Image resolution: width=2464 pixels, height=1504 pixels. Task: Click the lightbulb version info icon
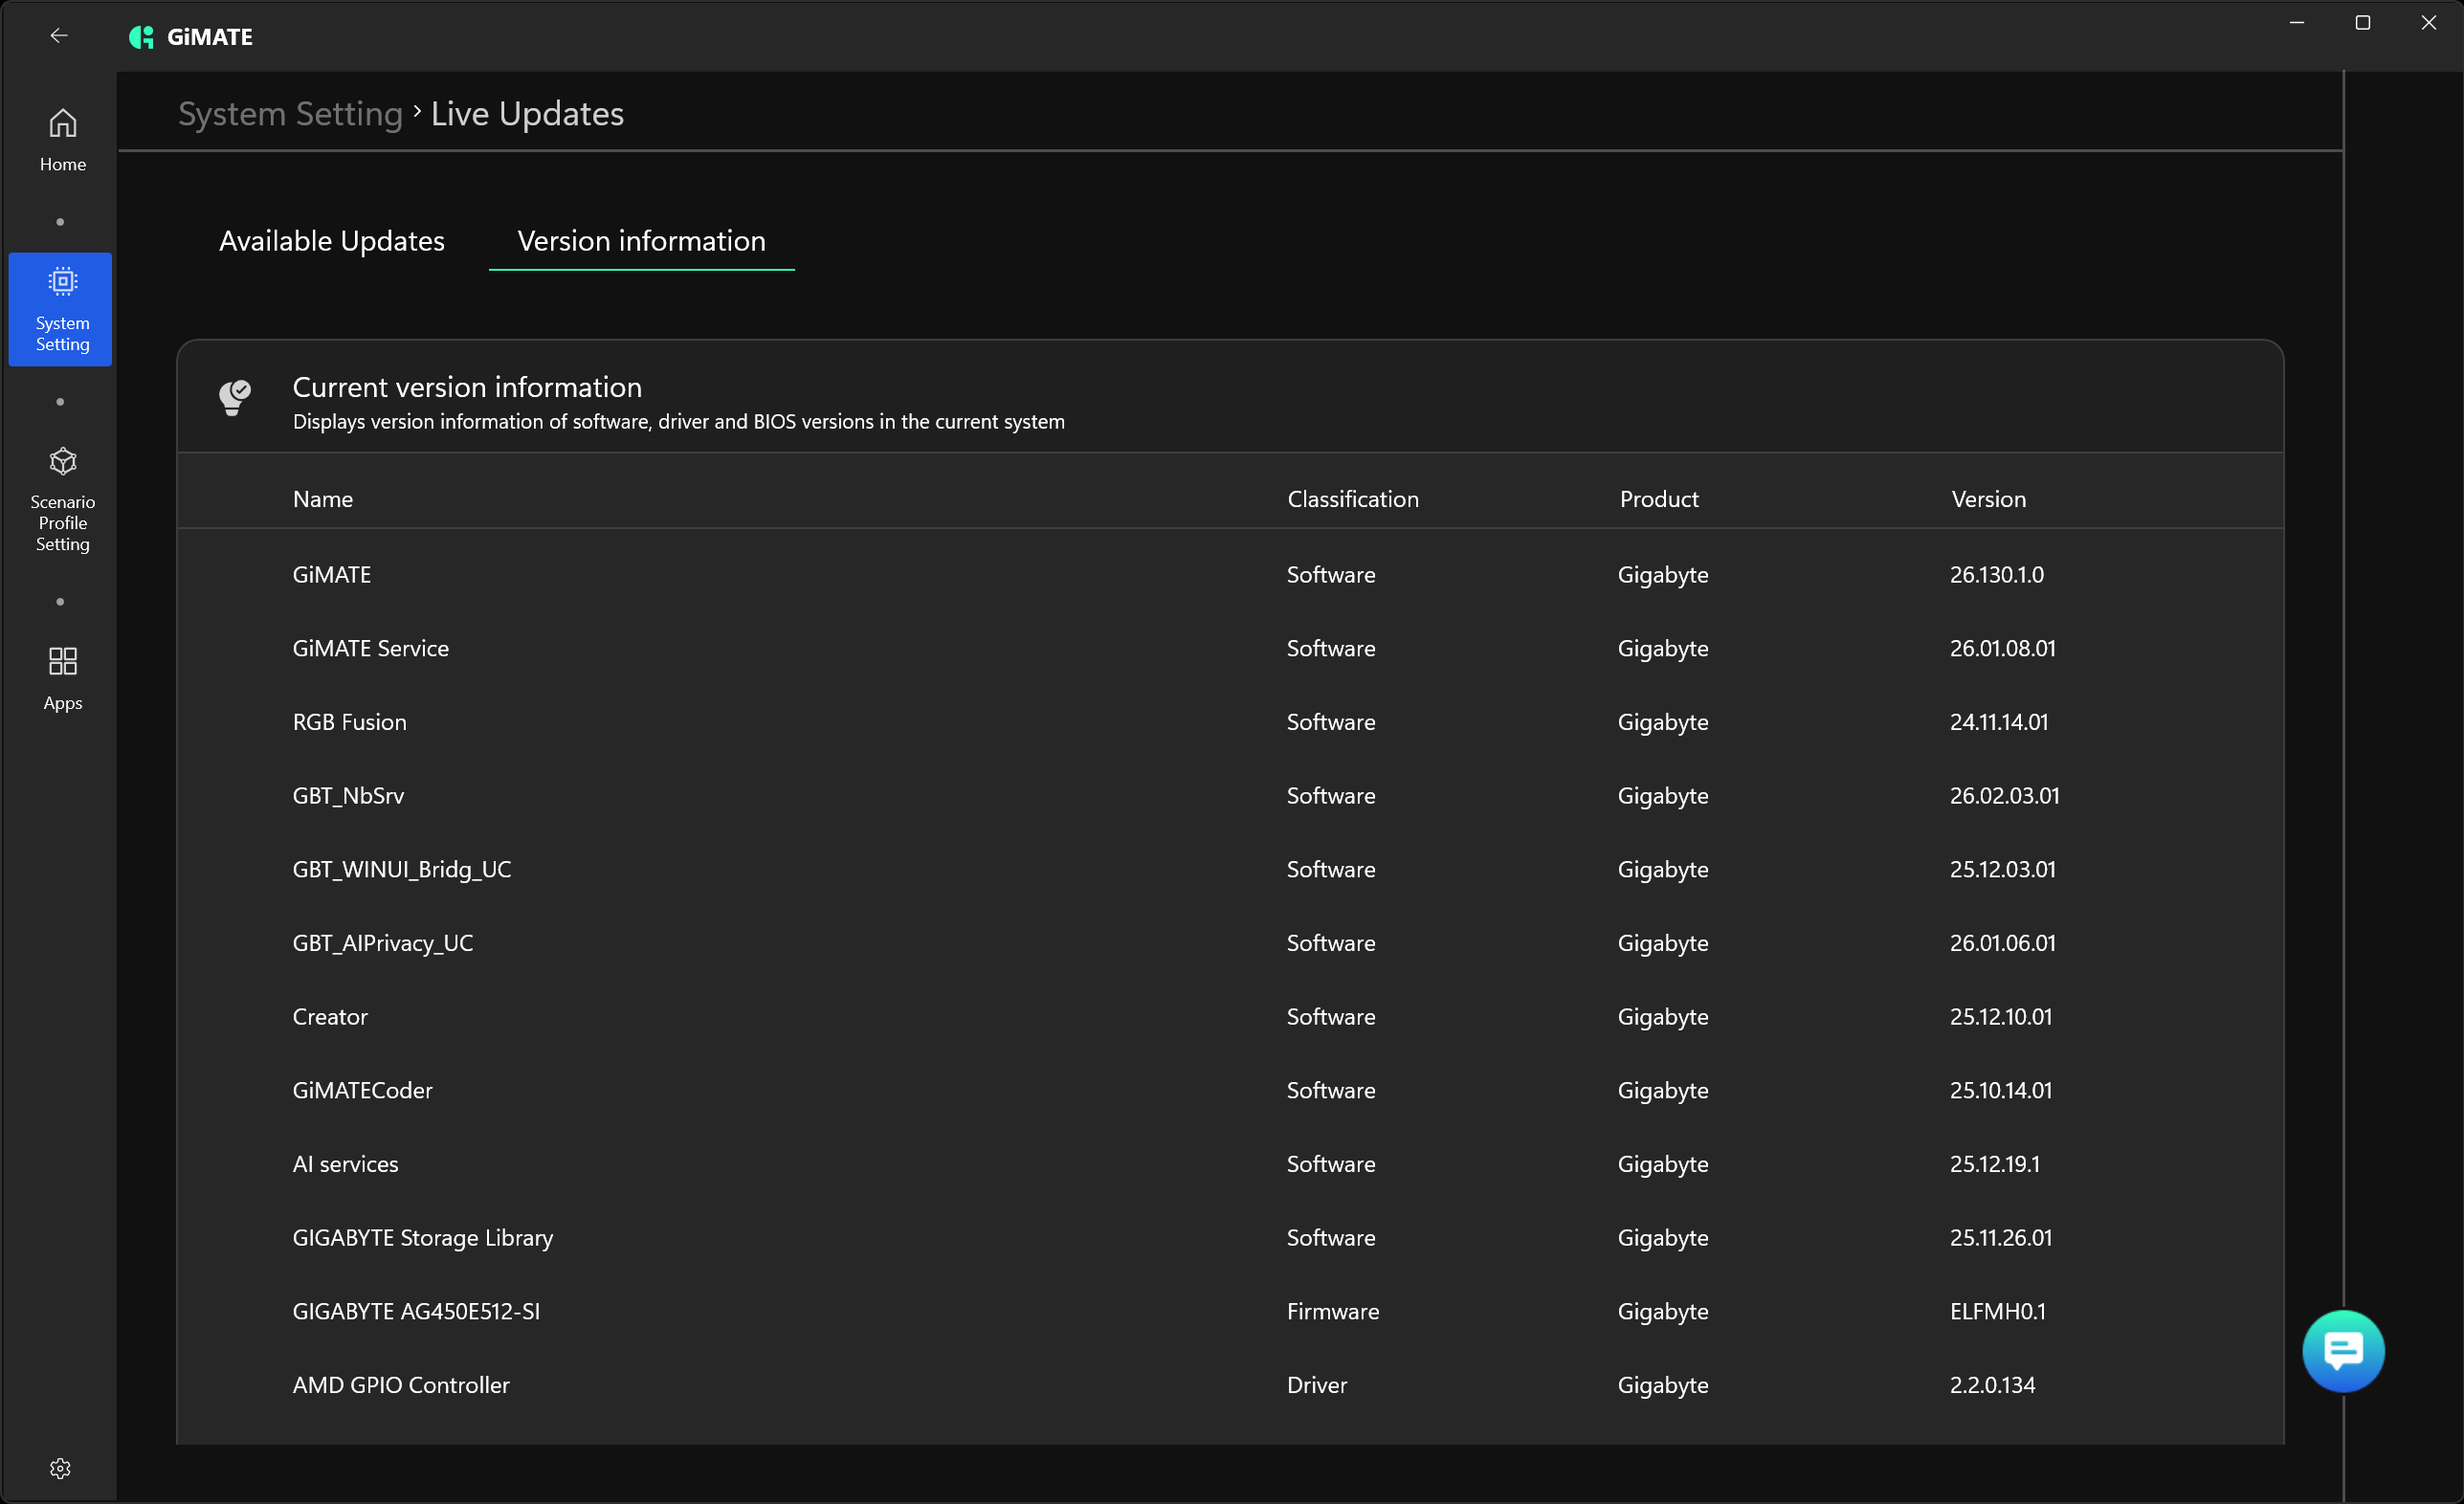[x=235, y=397]
